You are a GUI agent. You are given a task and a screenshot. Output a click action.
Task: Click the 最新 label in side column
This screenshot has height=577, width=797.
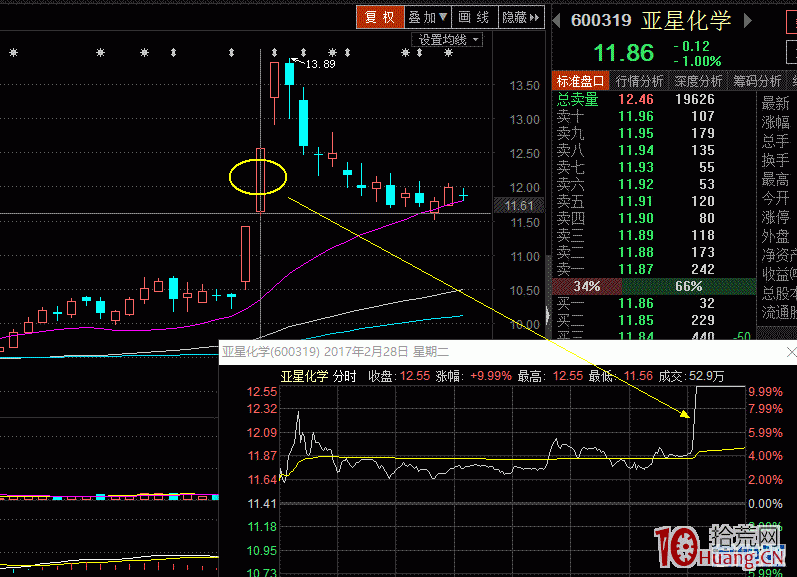coord(775,103)
